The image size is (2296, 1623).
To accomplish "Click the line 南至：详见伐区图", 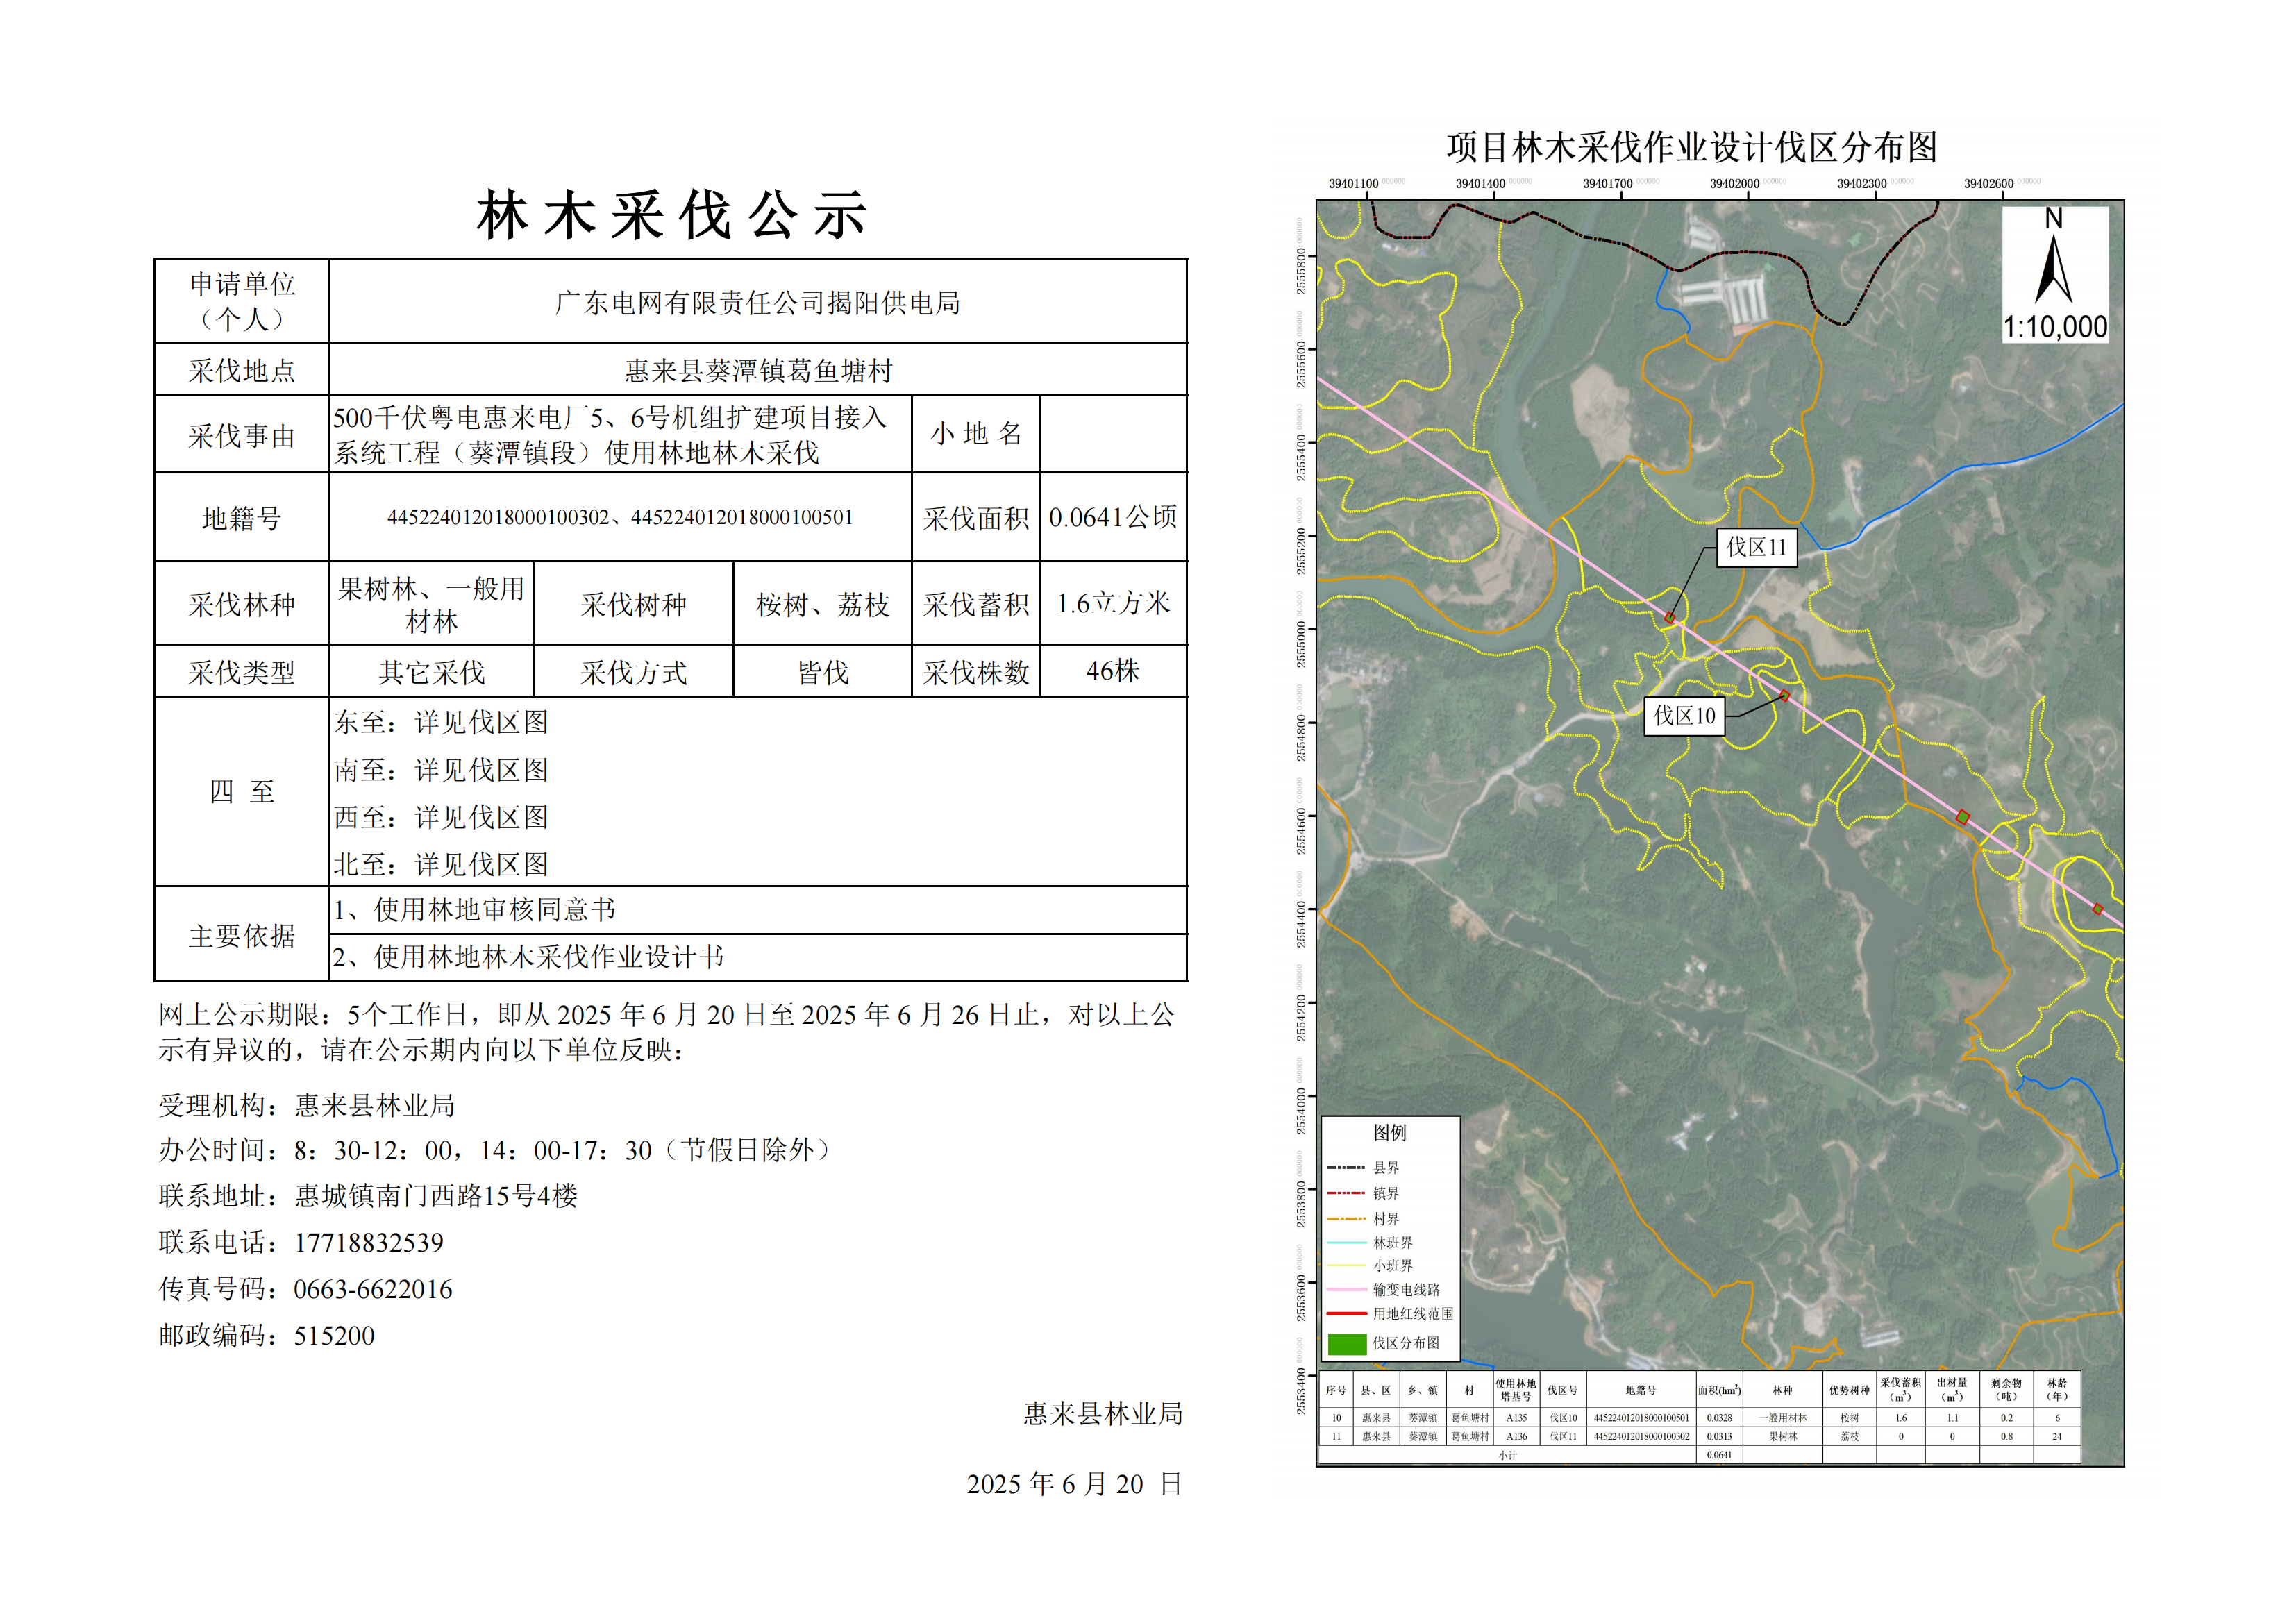I will pyautogui.click(x=441, y=770).
